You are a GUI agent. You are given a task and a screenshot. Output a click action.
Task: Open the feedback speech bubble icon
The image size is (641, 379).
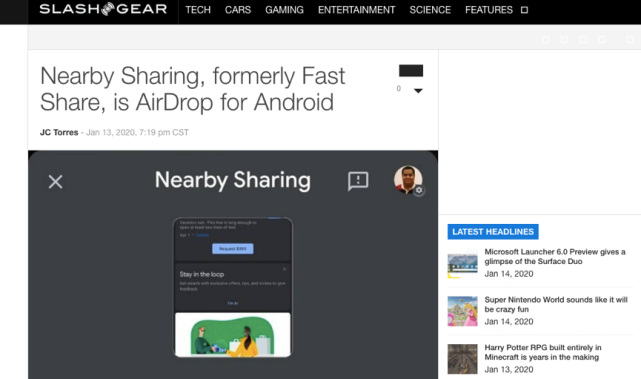[x=358, y=181]
